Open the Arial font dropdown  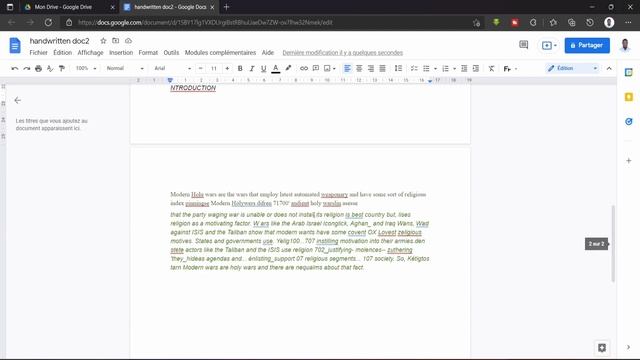coord(172,69)
